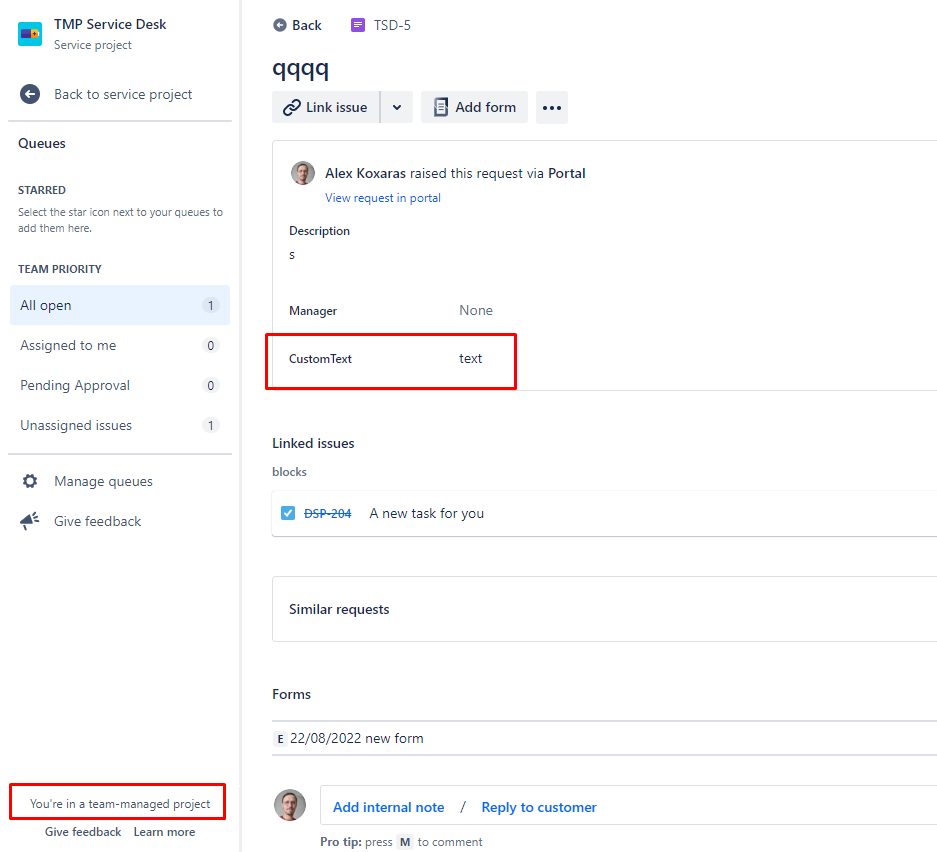Open the three-dots more actions menu
Image resolution: width=937 pixels, height=852 pixels.
[x=552, y=108]
